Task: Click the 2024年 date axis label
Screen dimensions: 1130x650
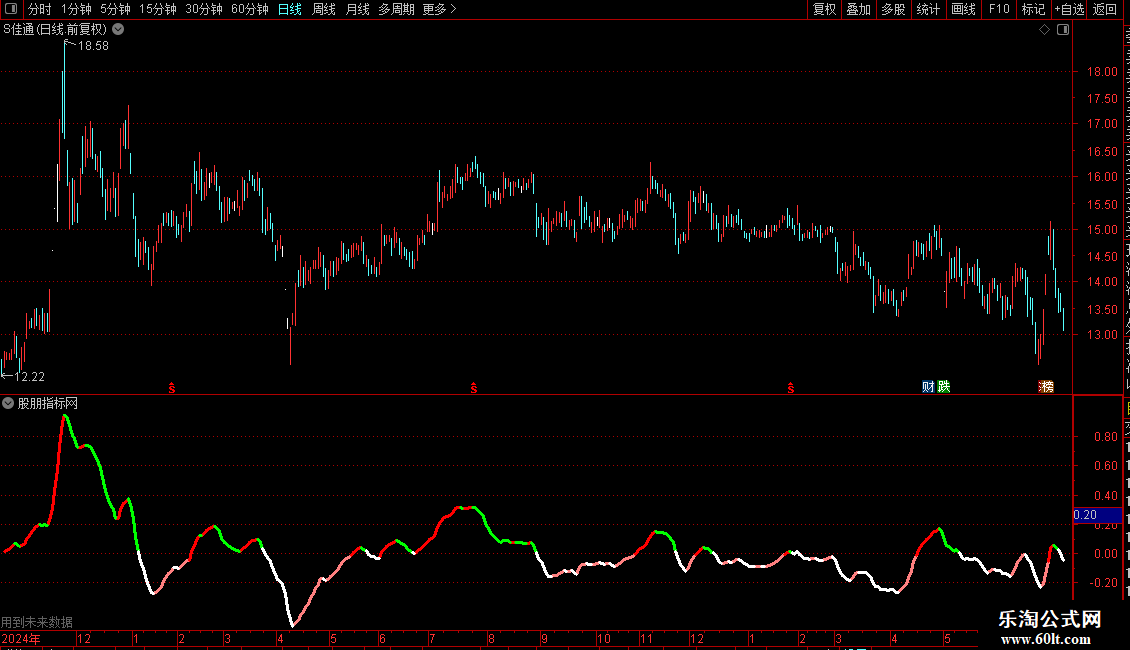Action: coord(21,639)
